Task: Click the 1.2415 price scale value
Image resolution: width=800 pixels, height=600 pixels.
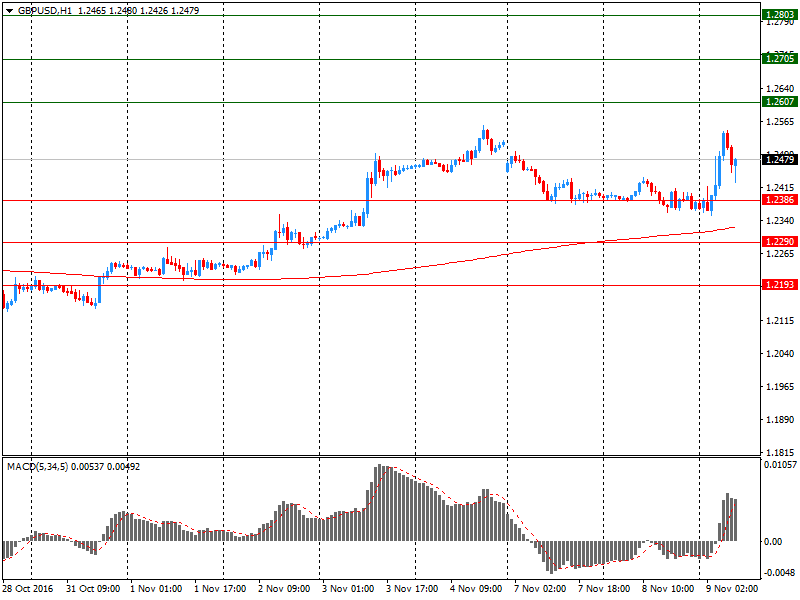Action: (x=780, y=188)
